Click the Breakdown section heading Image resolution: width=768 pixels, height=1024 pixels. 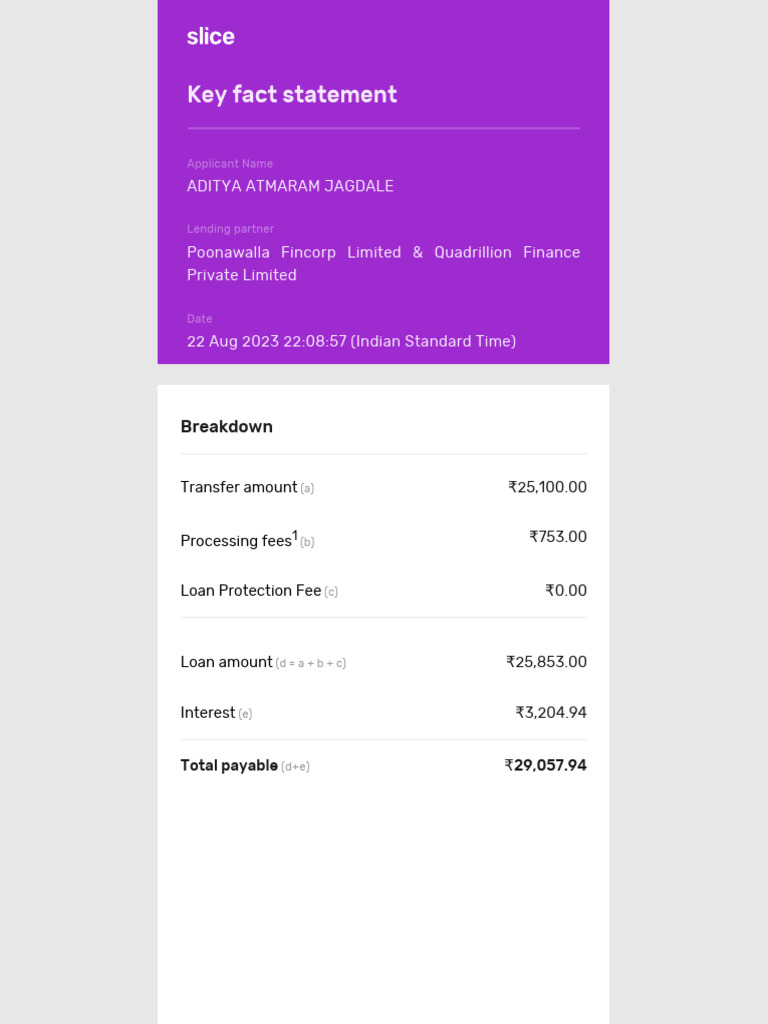coord(227,427)
